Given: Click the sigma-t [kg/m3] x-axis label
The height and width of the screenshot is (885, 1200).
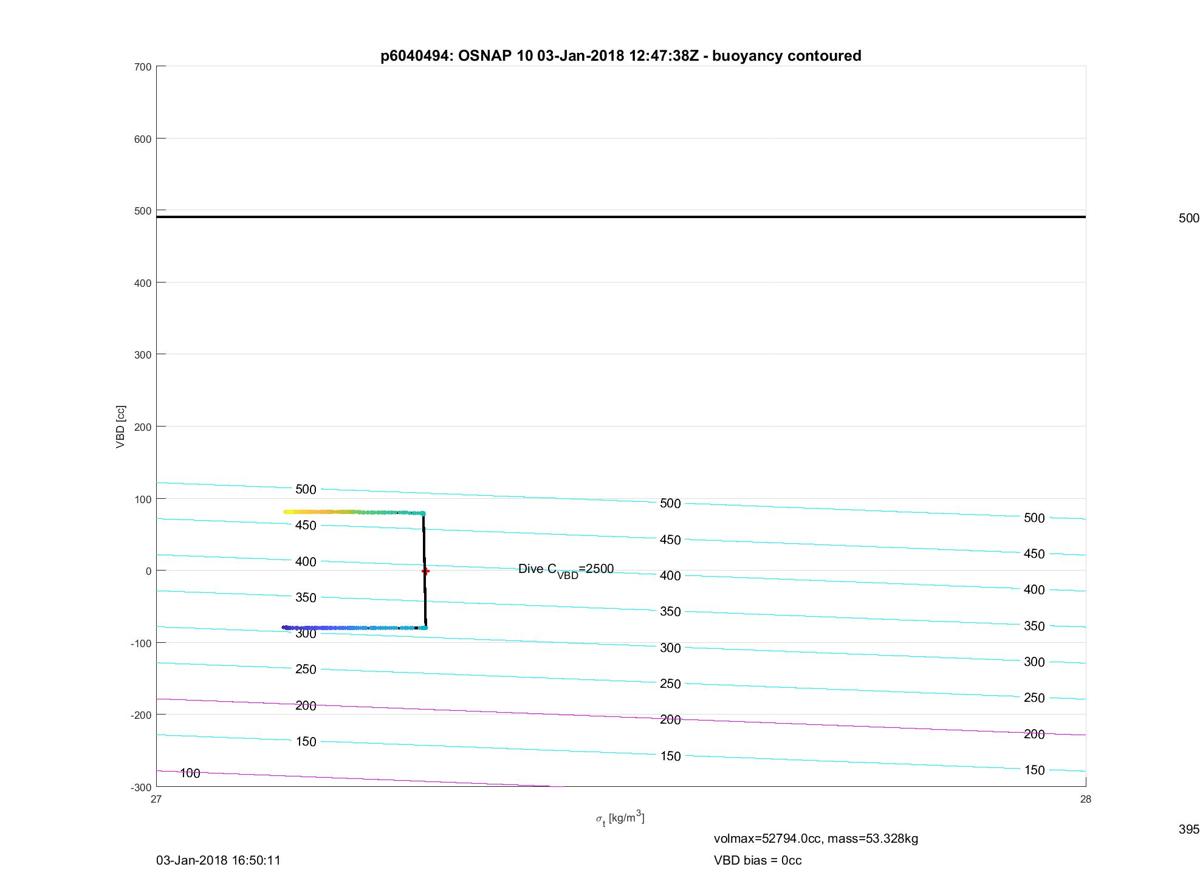Looking at the screenshot, I should point(620,818).
